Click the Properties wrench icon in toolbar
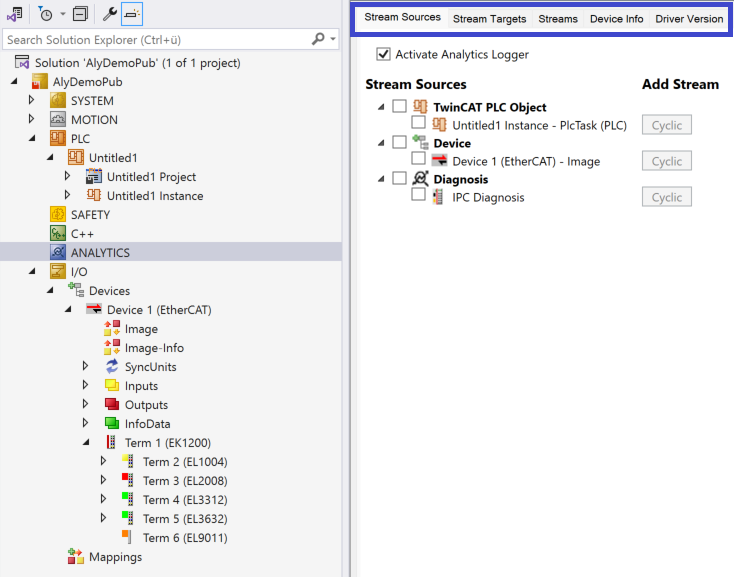This screenshot has height=577, width=734. pyautogui.click(x=110, y=14)
